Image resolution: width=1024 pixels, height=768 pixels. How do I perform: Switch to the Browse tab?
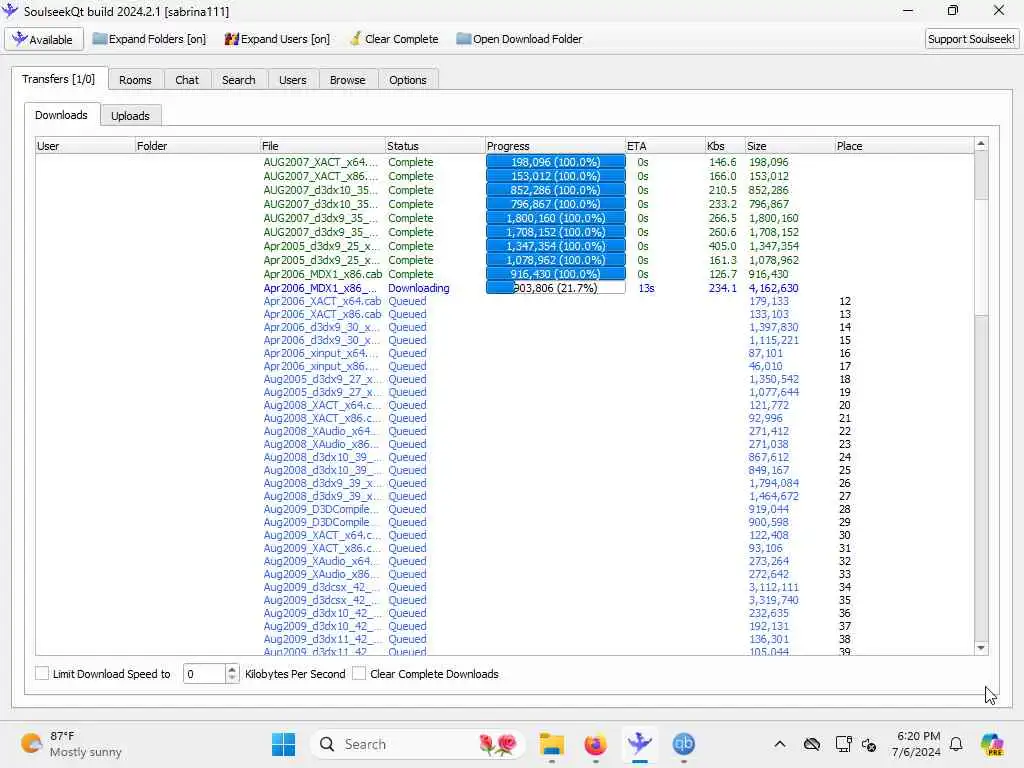[x=347, y=80]
